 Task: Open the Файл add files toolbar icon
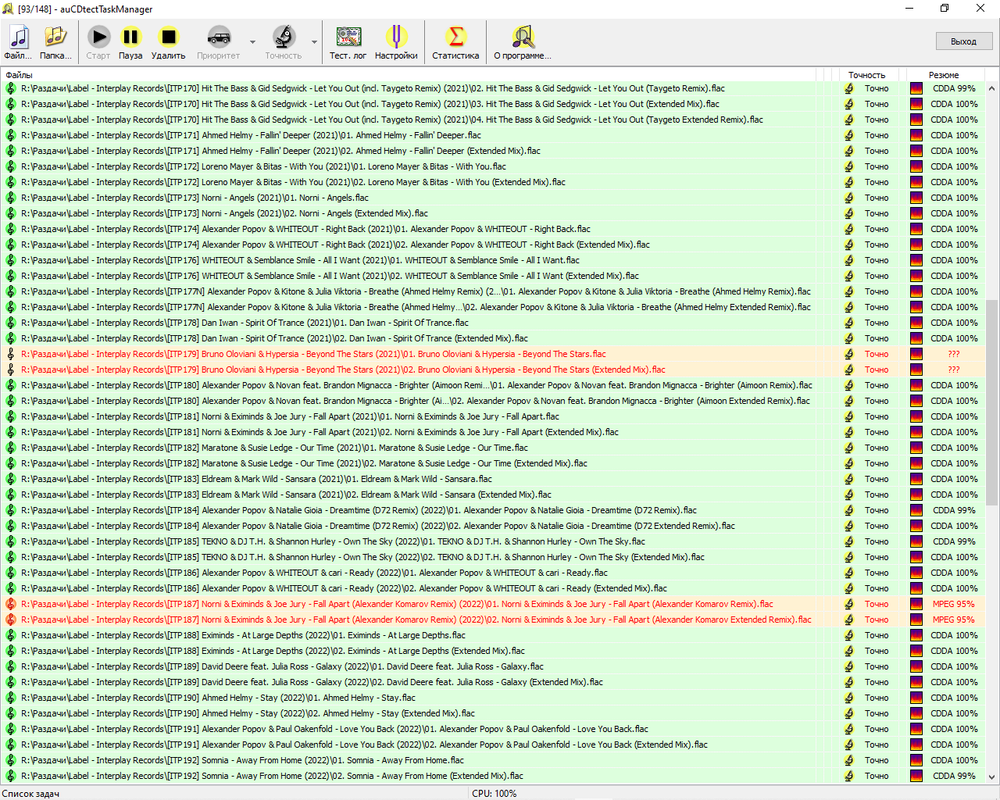click(18, 42)
